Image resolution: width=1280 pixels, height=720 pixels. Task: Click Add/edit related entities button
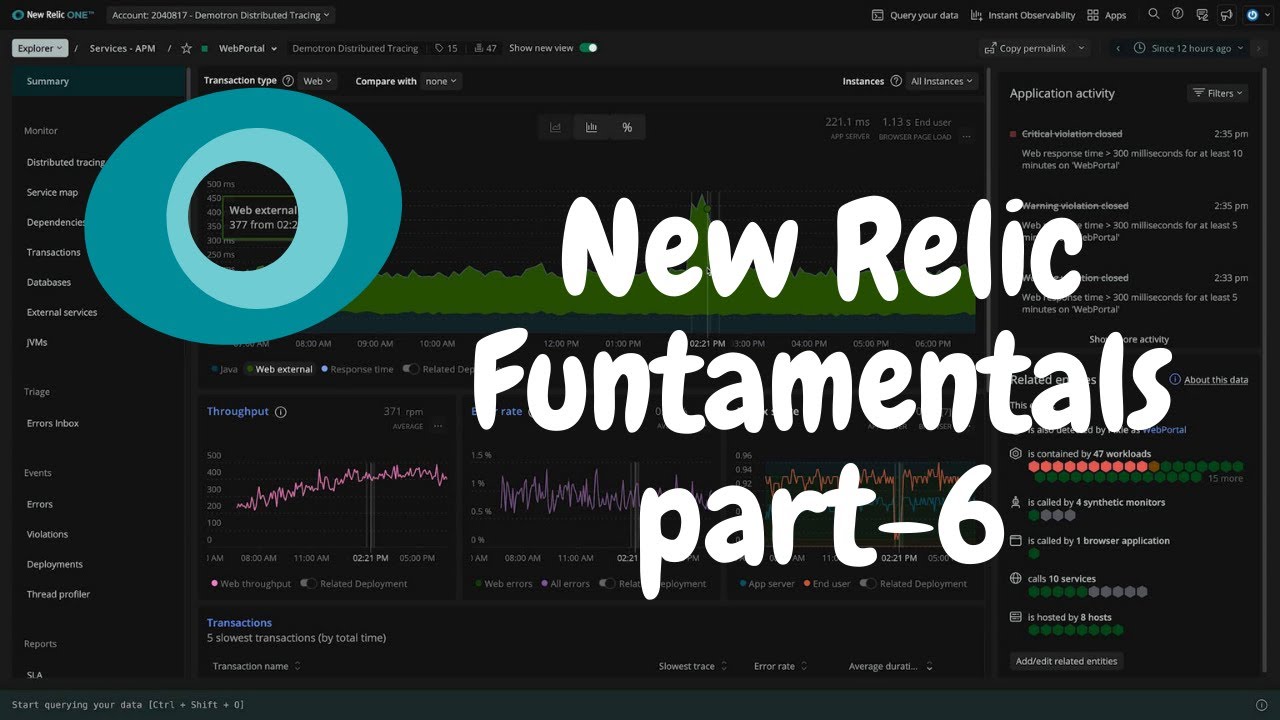pos(1066,661)
